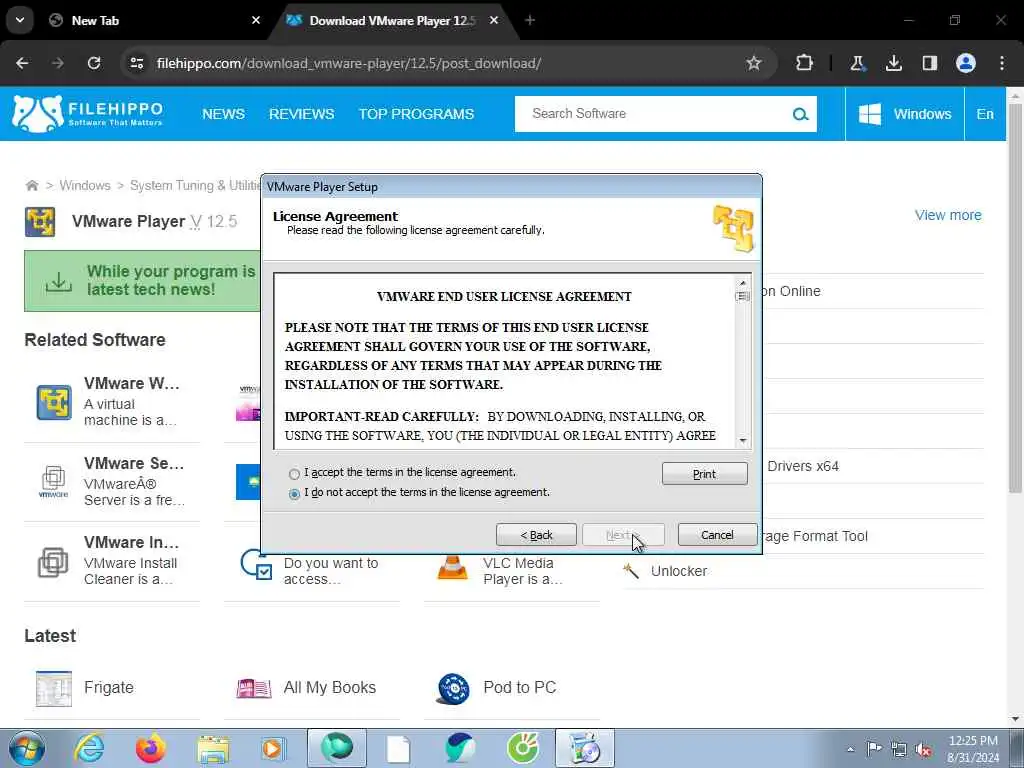Open System Tuning & Utilities breadcrumb

click(195, 185)
